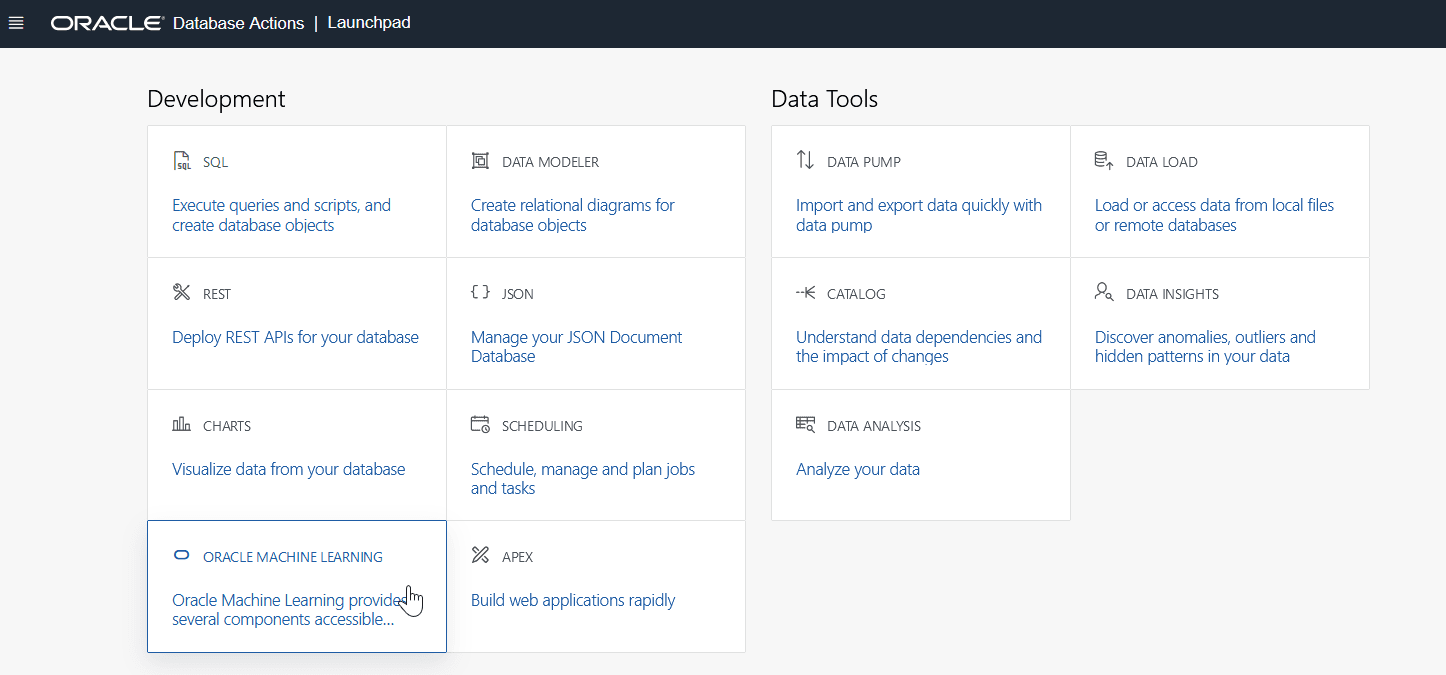The width and height of the screenshot is (1446, 675).
Task: Click the Data Tools section heading
Action: click(824, 99)
